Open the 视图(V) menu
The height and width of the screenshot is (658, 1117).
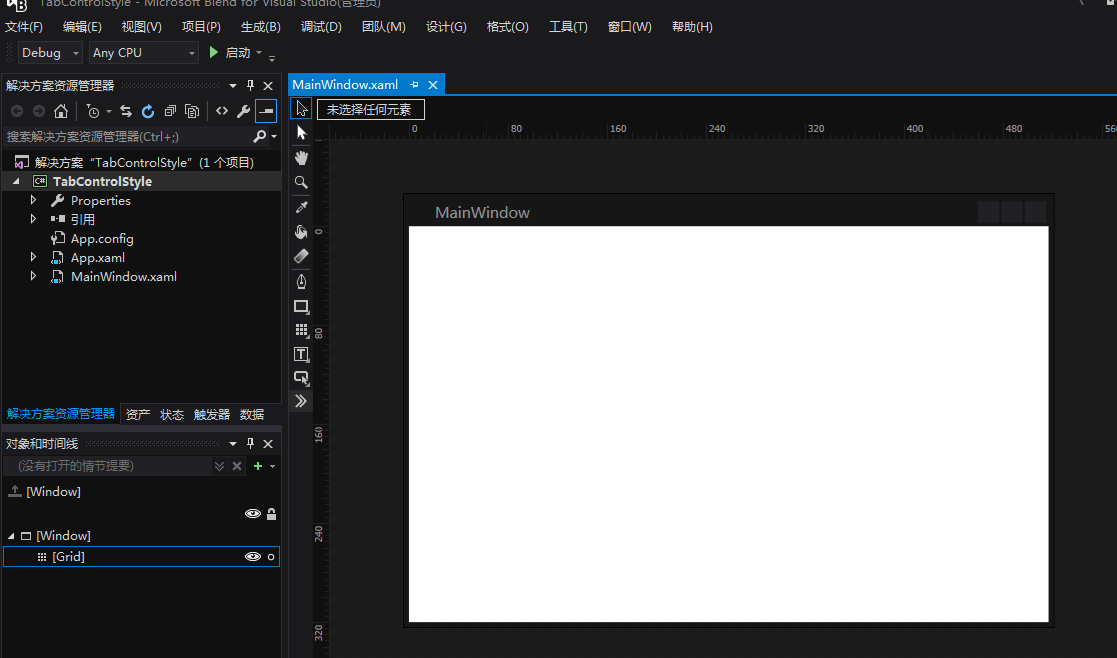point(141,27)
